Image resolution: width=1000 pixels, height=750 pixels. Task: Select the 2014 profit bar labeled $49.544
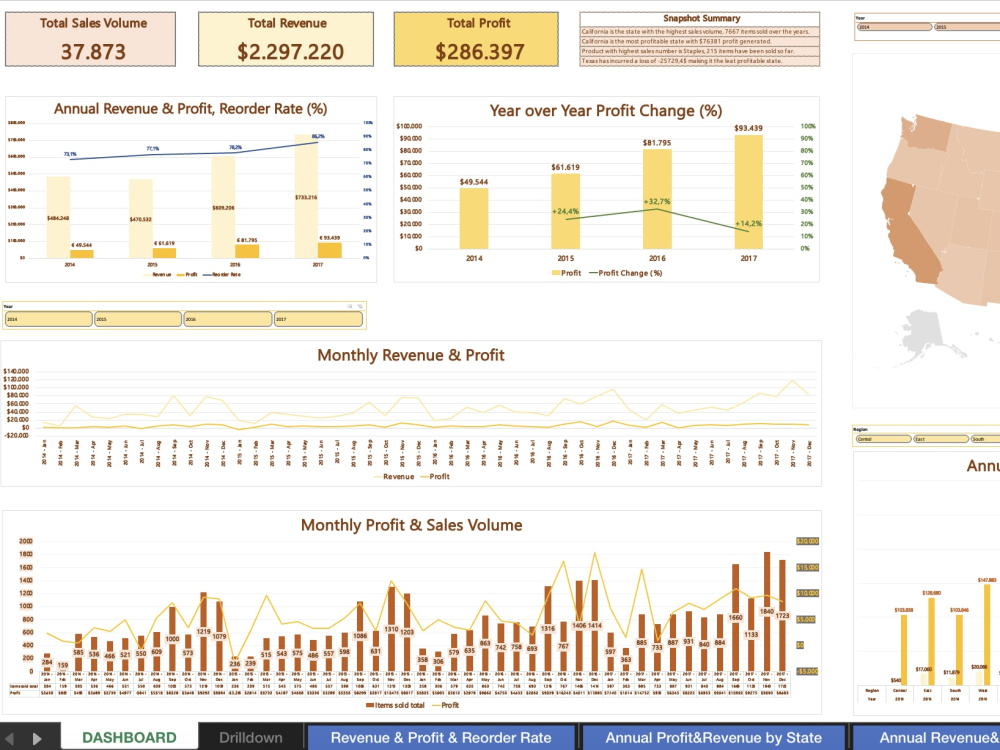click(x=474, y=218)
